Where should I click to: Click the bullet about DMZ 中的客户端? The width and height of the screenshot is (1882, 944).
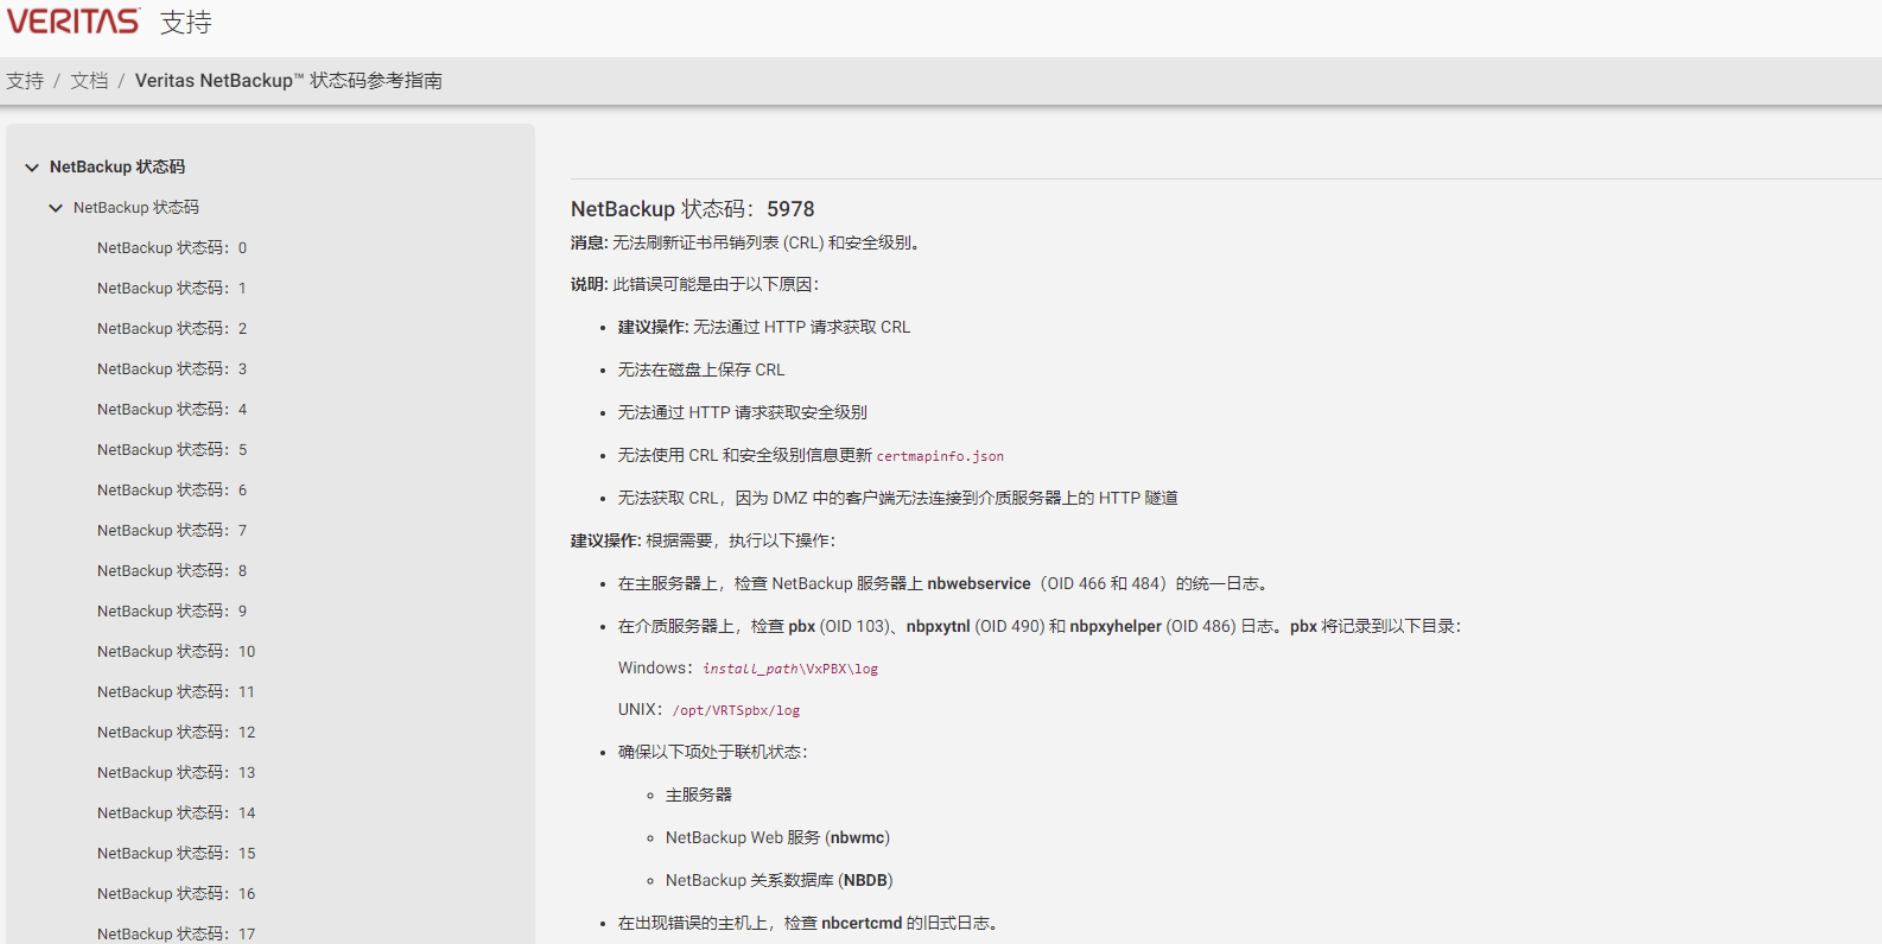[898, 498]
